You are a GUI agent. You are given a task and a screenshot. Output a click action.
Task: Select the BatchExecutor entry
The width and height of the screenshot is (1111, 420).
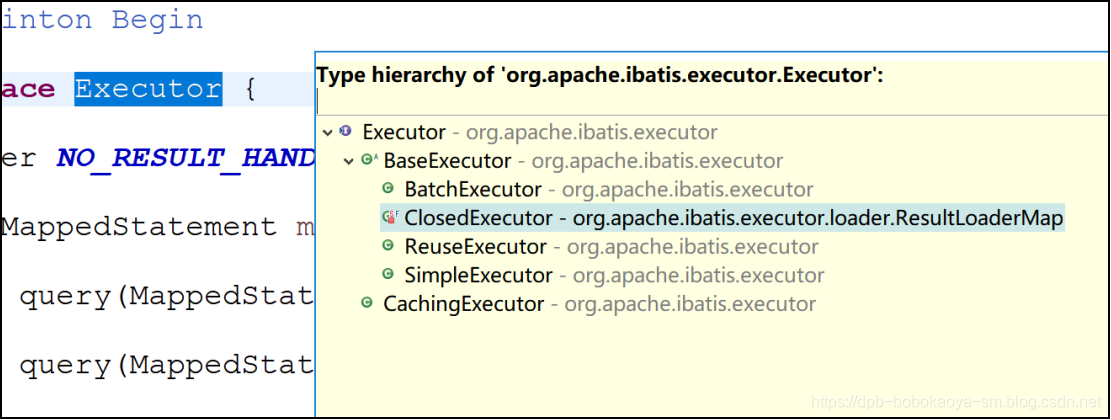click(x=609, y=190)
